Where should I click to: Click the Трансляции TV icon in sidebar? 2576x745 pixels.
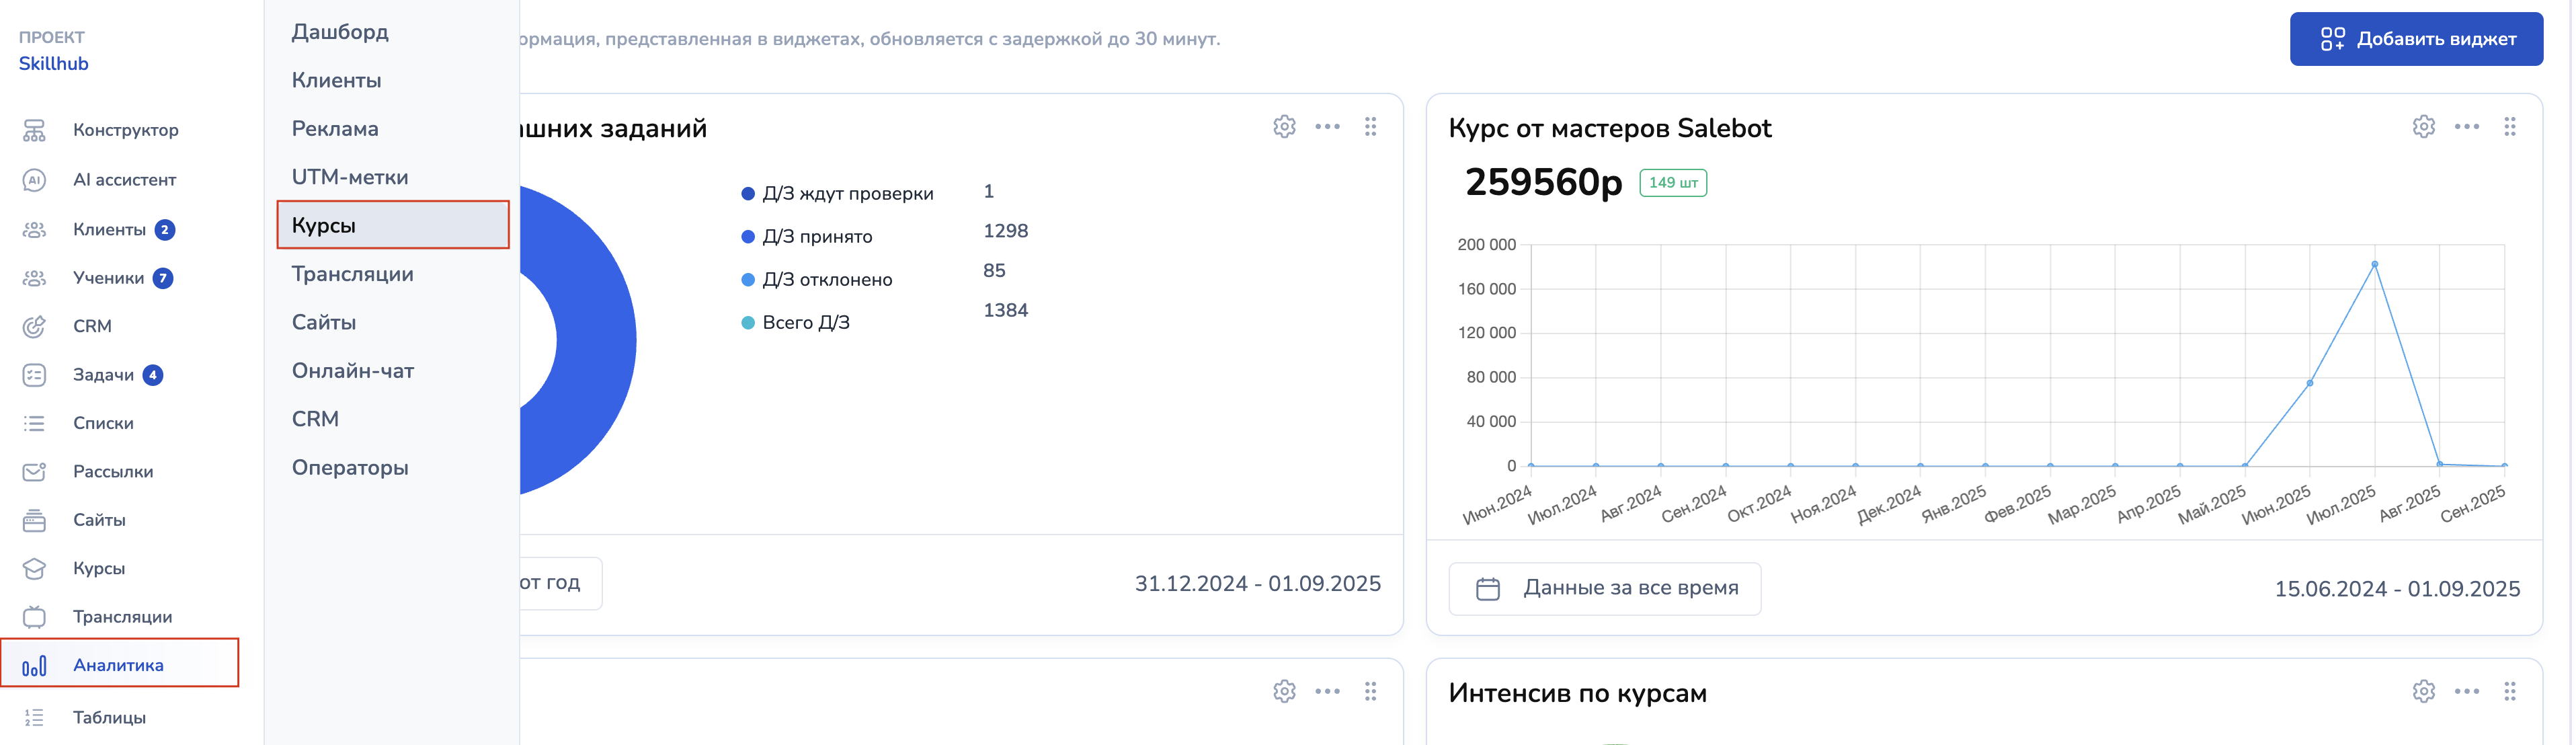pyautogui.click(x=34, y=617)
